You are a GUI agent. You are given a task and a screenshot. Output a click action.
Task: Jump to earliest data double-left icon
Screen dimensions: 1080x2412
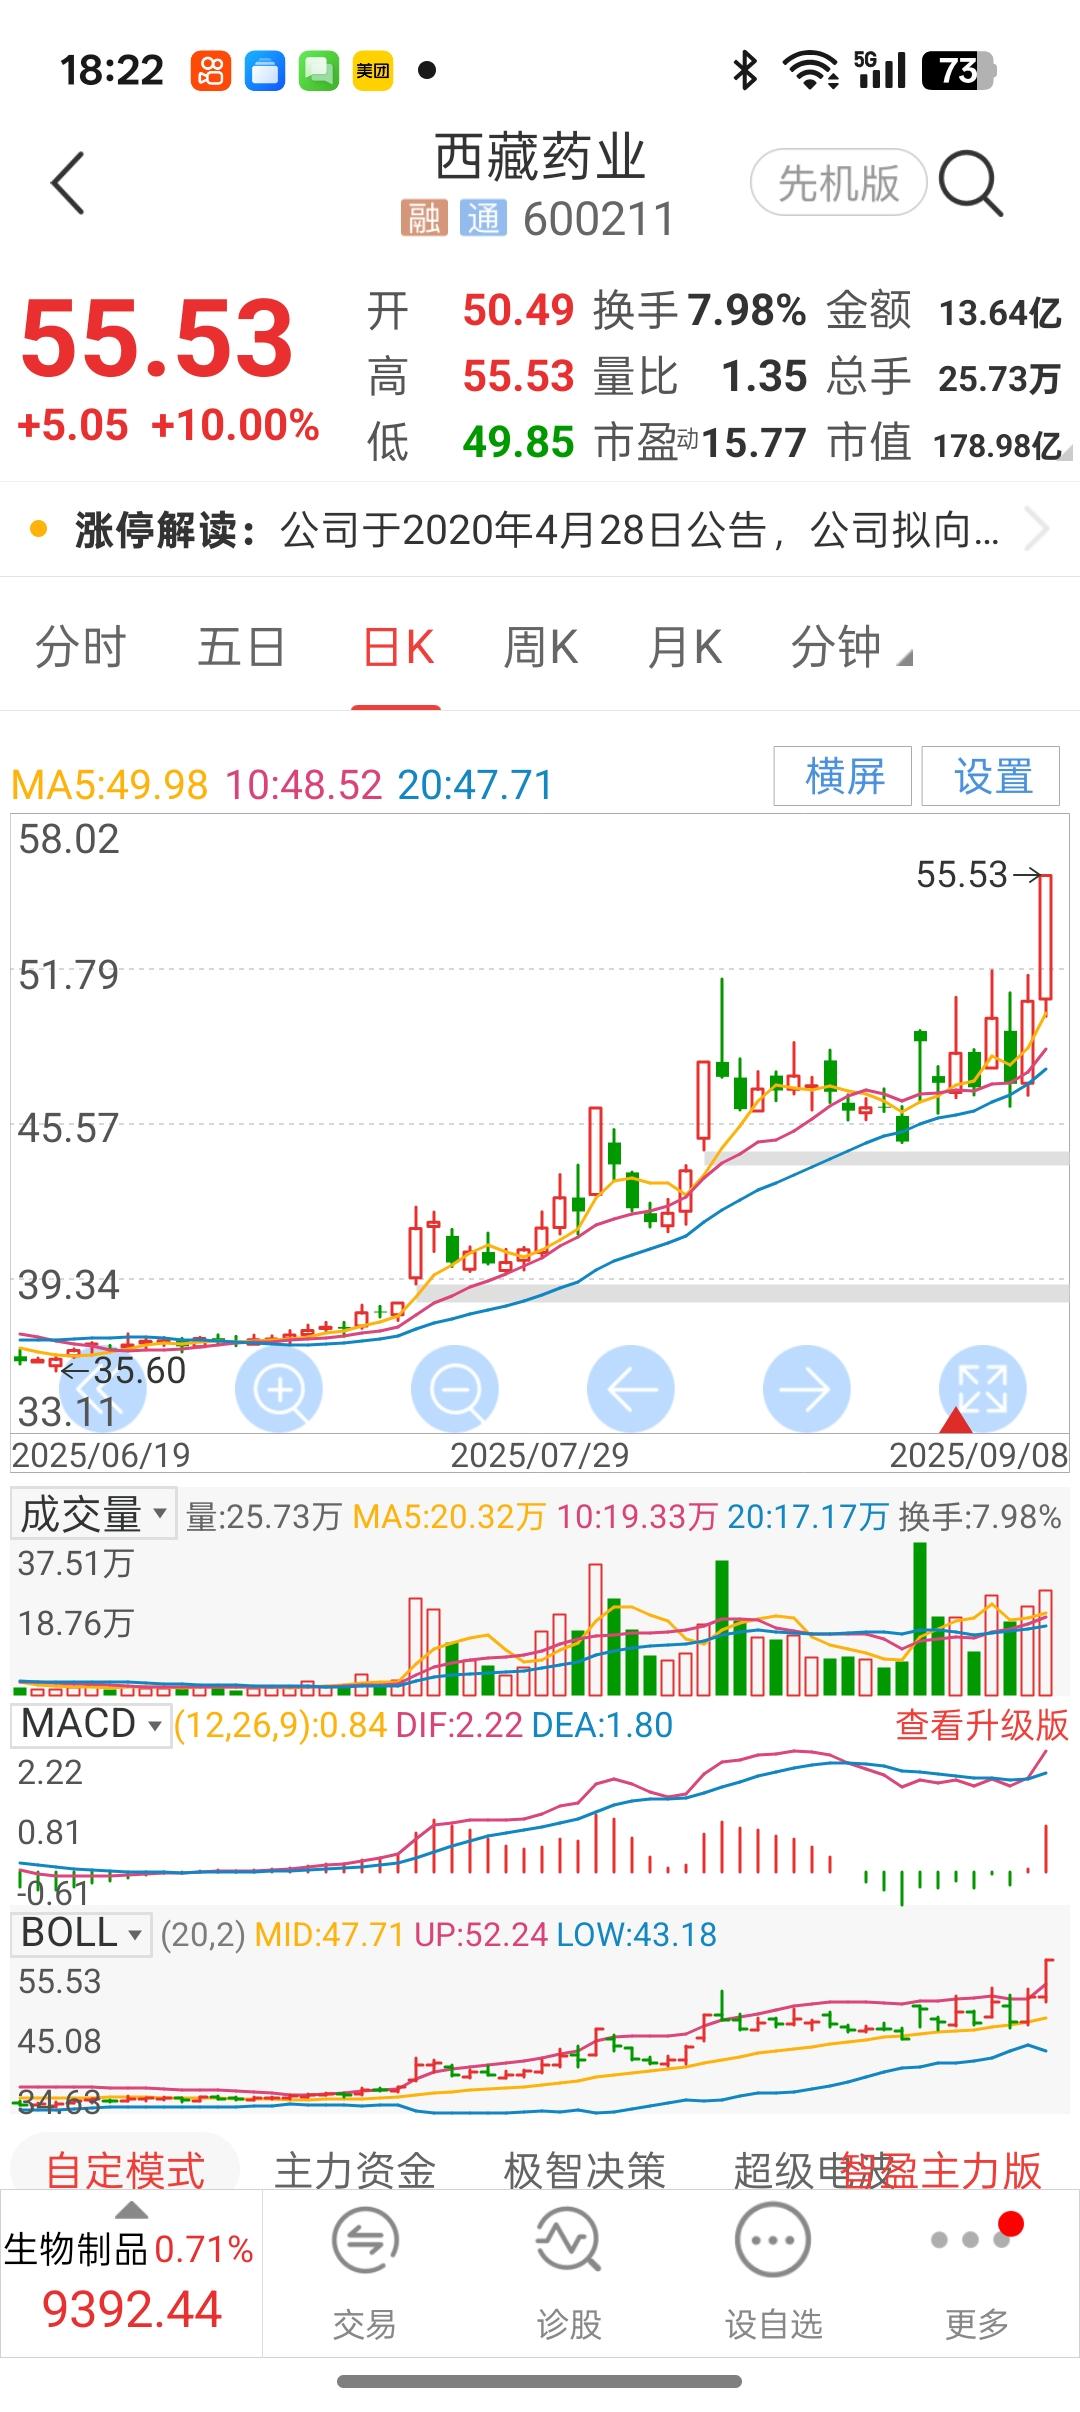click(103, 1389)
